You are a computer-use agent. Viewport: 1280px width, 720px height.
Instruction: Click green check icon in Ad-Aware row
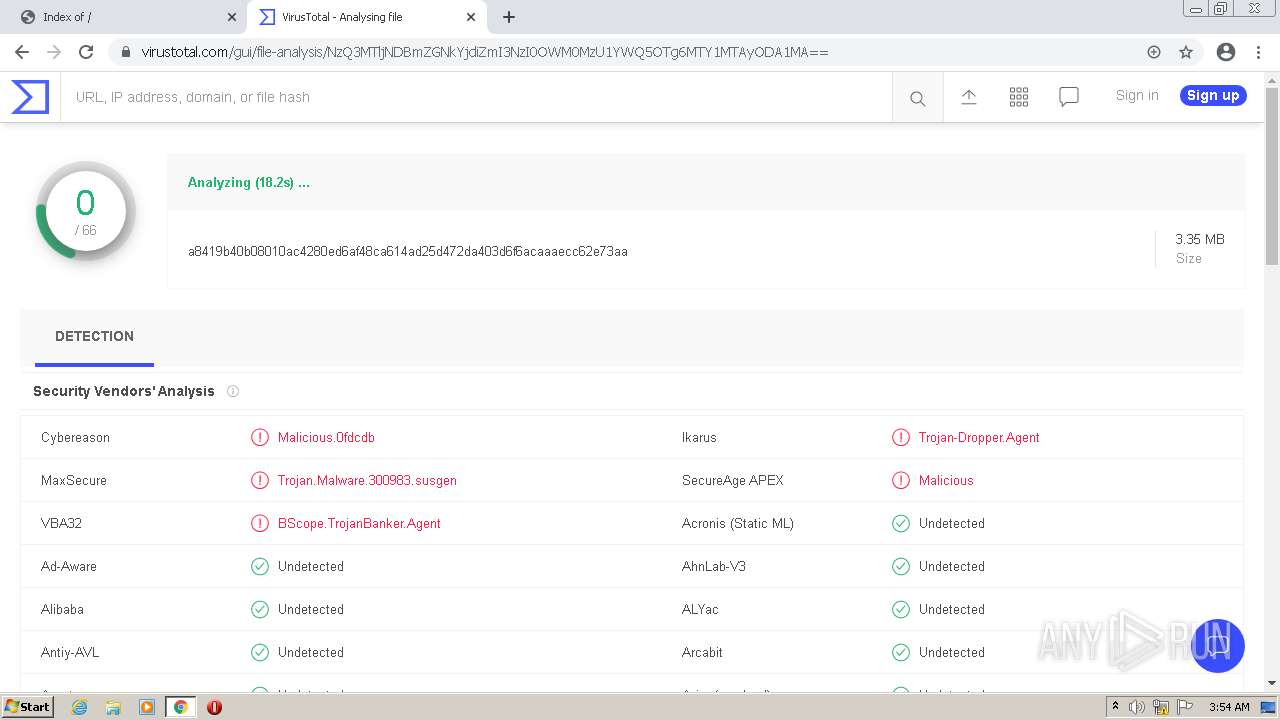pyautogui.click(x=260, y=566)
